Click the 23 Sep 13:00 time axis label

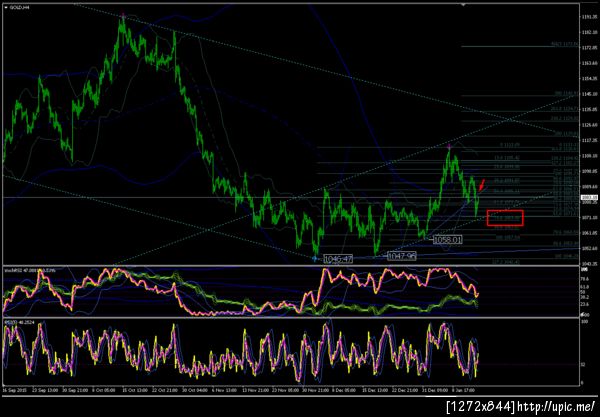[x=45, y=390]
